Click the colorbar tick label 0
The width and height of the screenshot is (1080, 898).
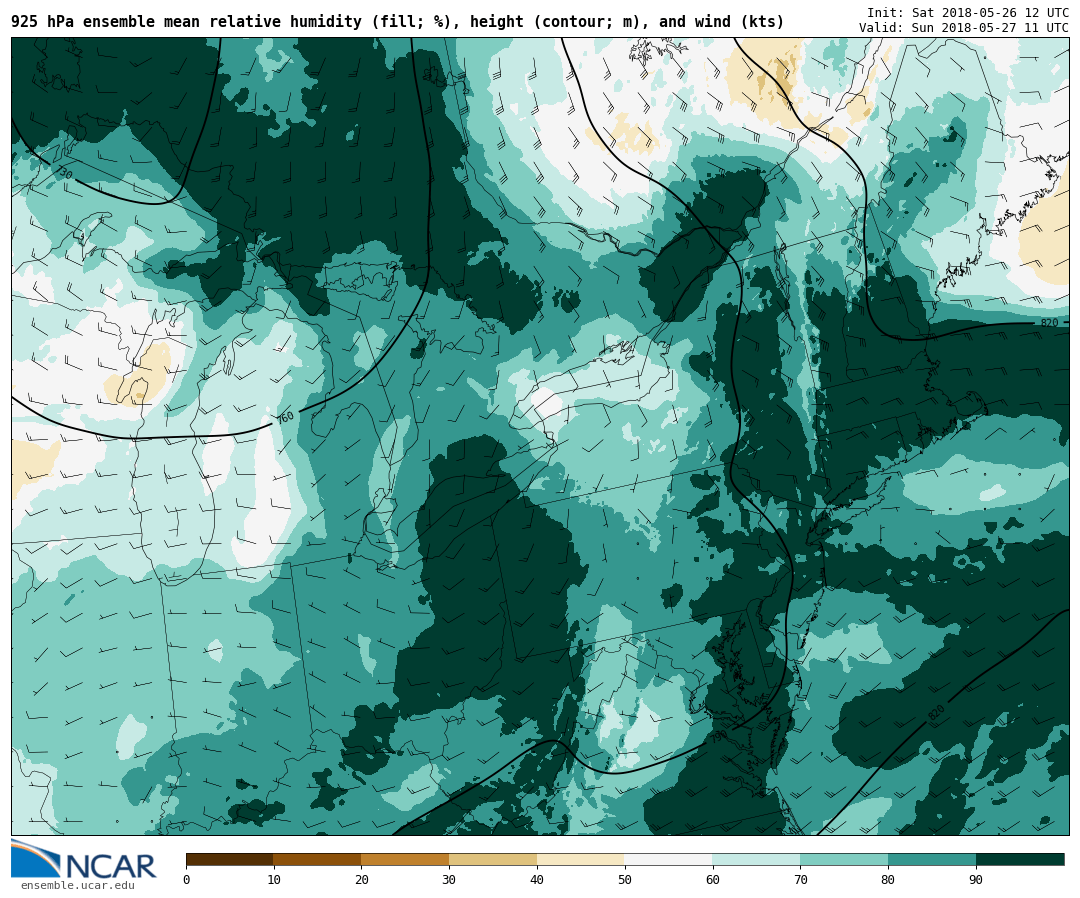click(x=187, y=879)
